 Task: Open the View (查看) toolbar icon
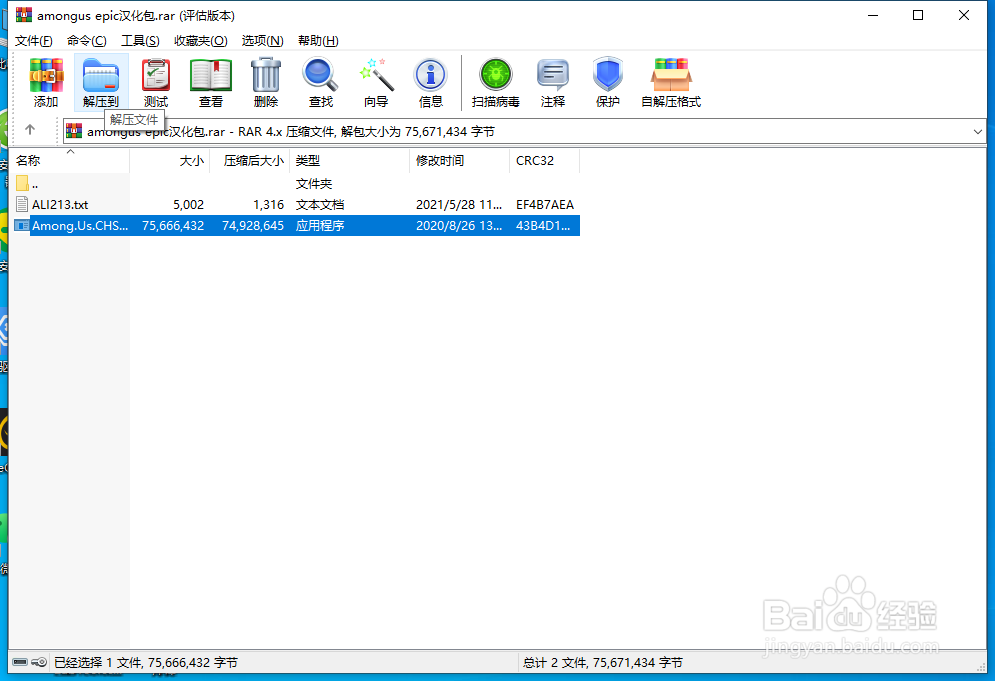(211, 83)
